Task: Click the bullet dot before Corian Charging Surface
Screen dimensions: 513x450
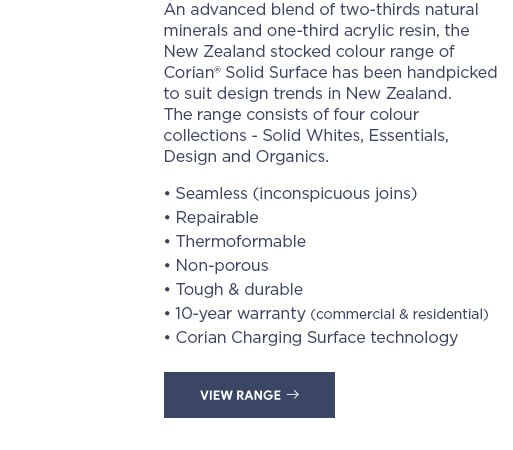Action: (167, 337)
